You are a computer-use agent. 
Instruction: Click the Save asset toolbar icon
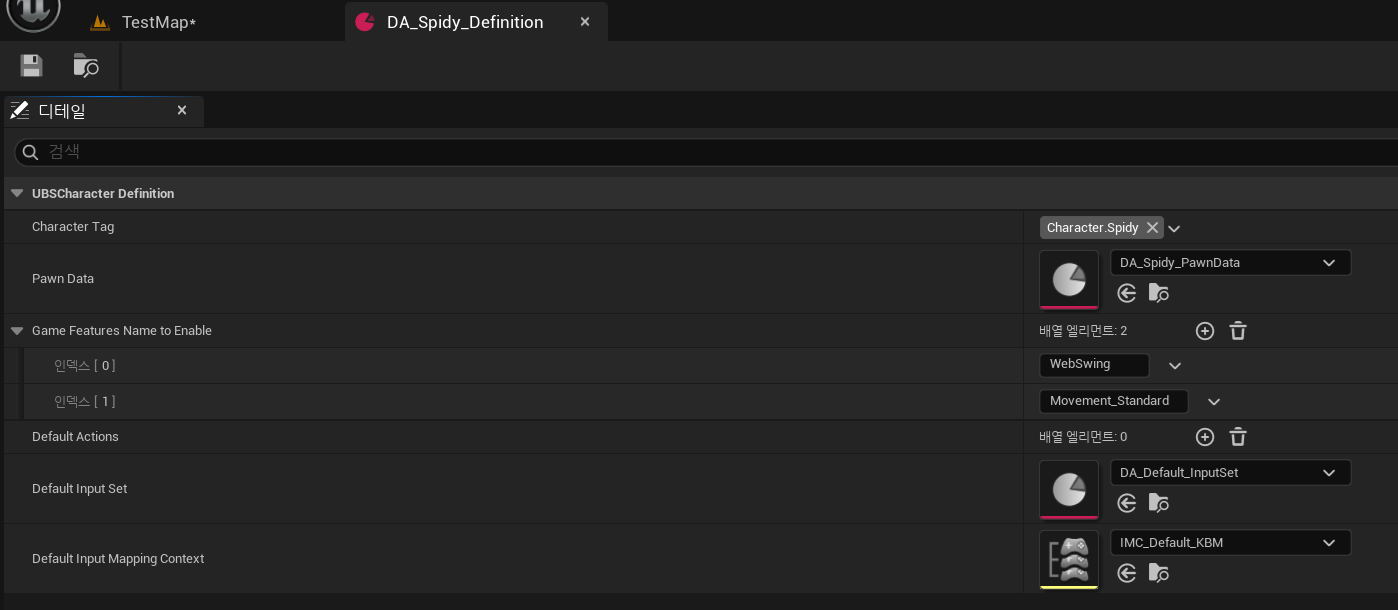coord(32,66)
